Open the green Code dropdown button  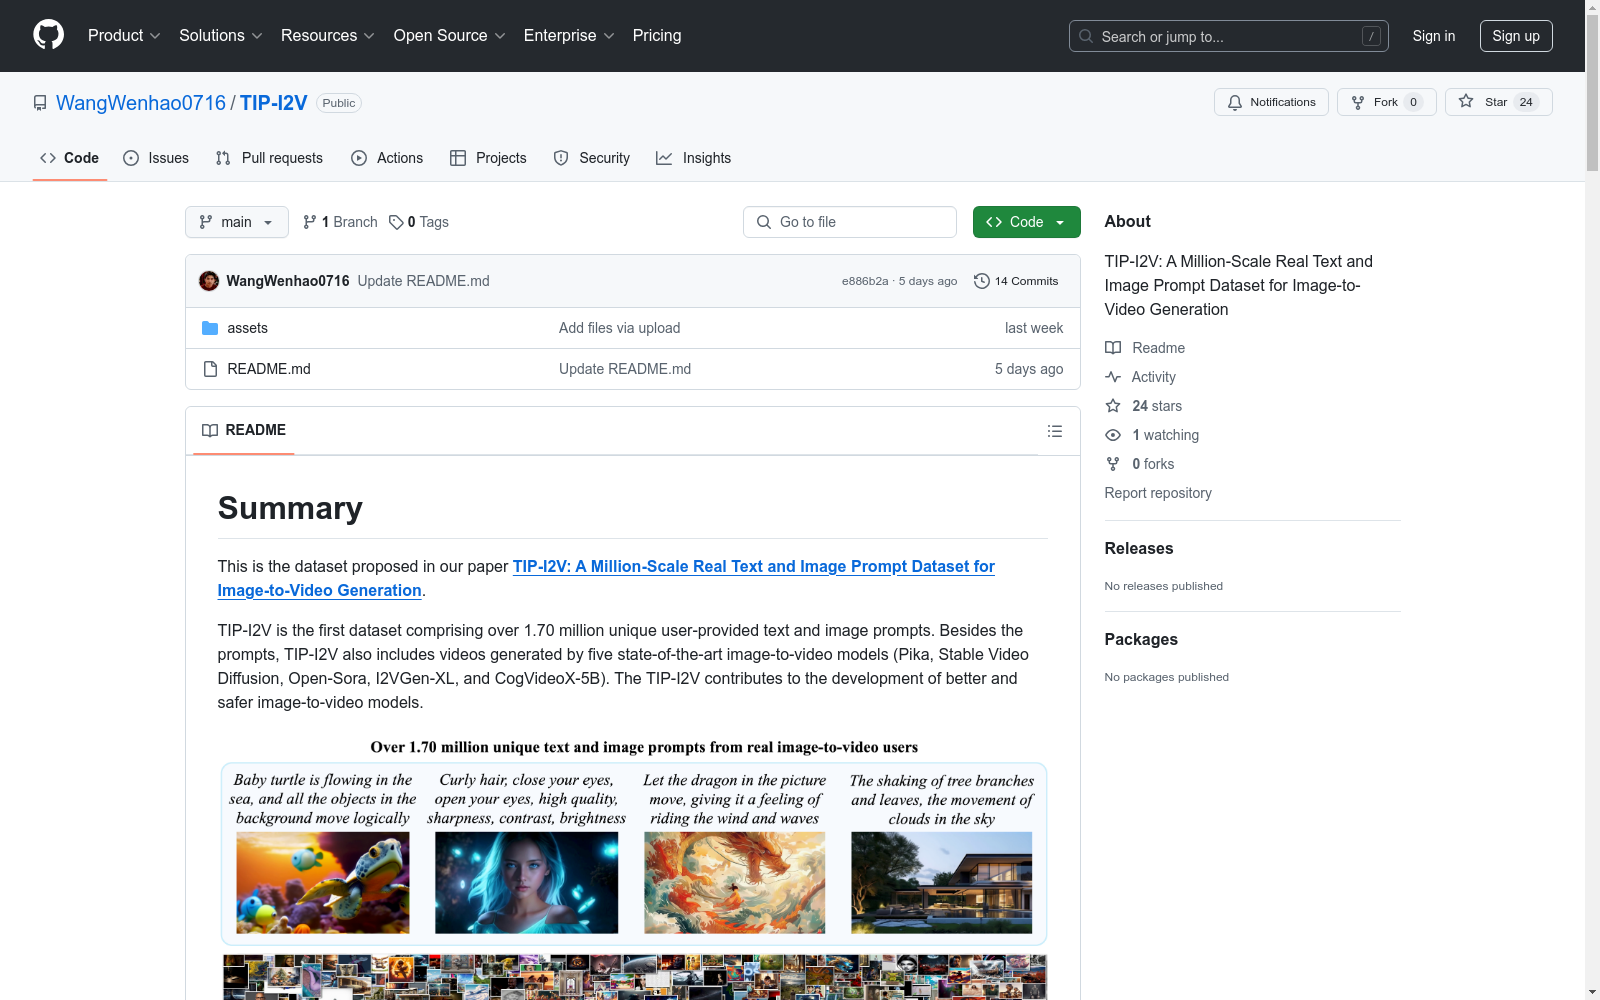pyautogui.click(x=1026, y=222)
